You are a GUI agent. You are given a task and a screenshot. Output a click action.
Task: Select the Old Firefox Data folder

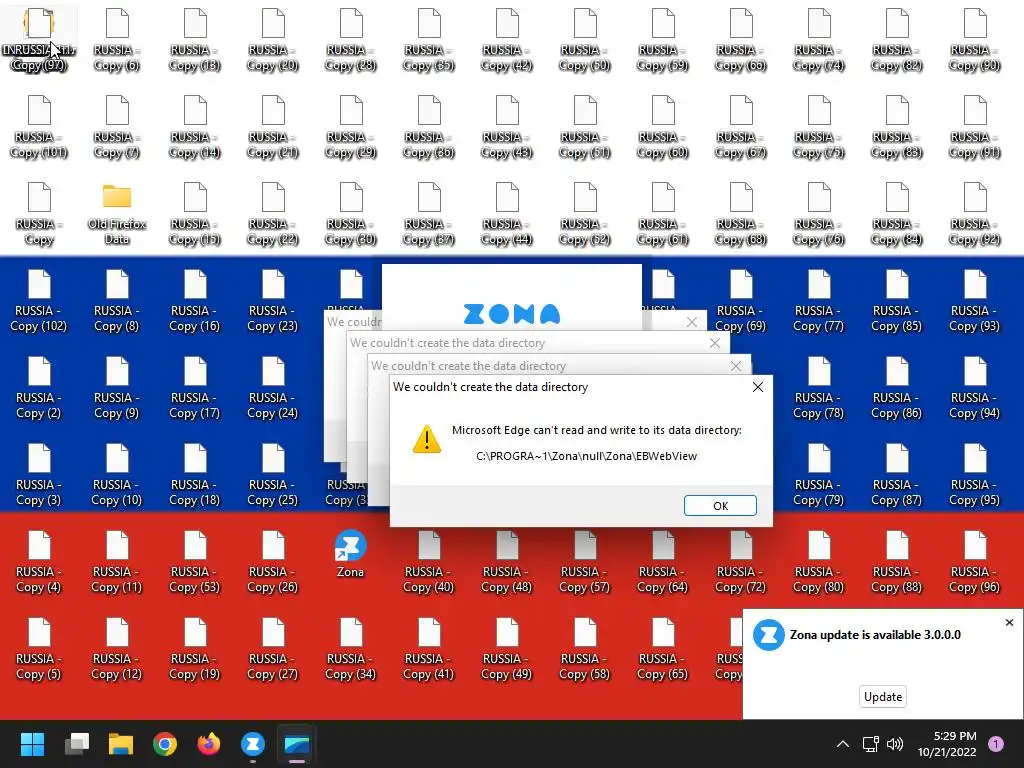(x=117, y=213)
